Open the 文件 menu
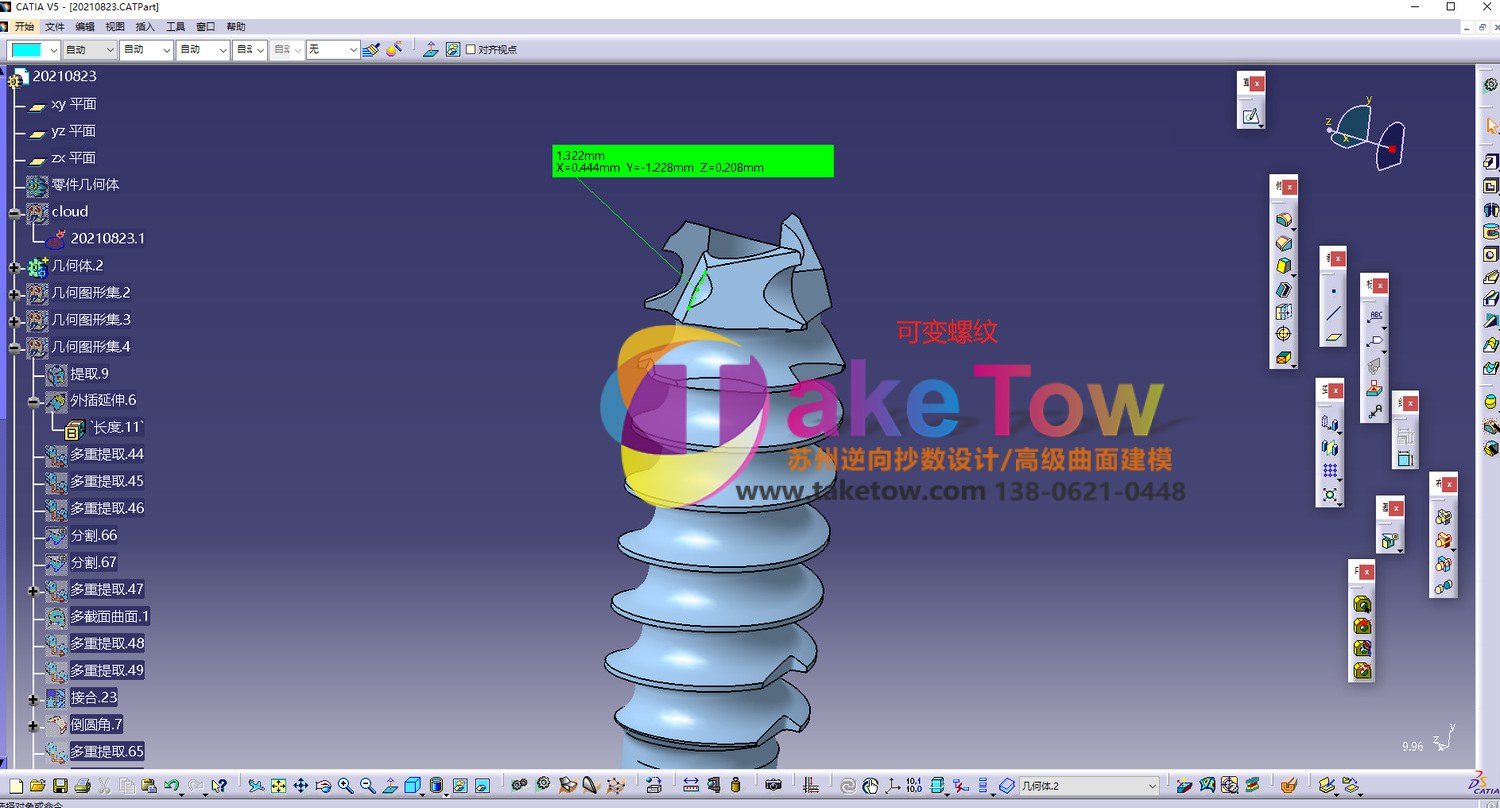The height and width of the screenshot is (808, 1500). (55, 27)
